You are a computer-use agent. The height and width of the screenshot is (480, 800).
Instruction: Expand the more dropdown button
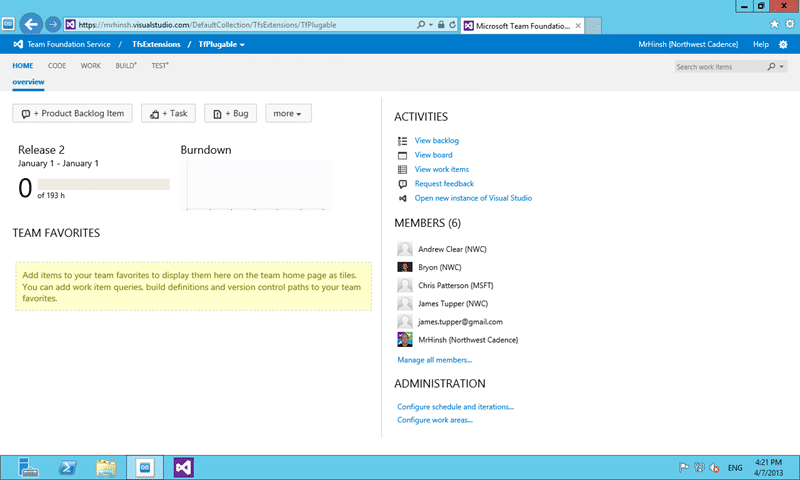pos(288,113)
